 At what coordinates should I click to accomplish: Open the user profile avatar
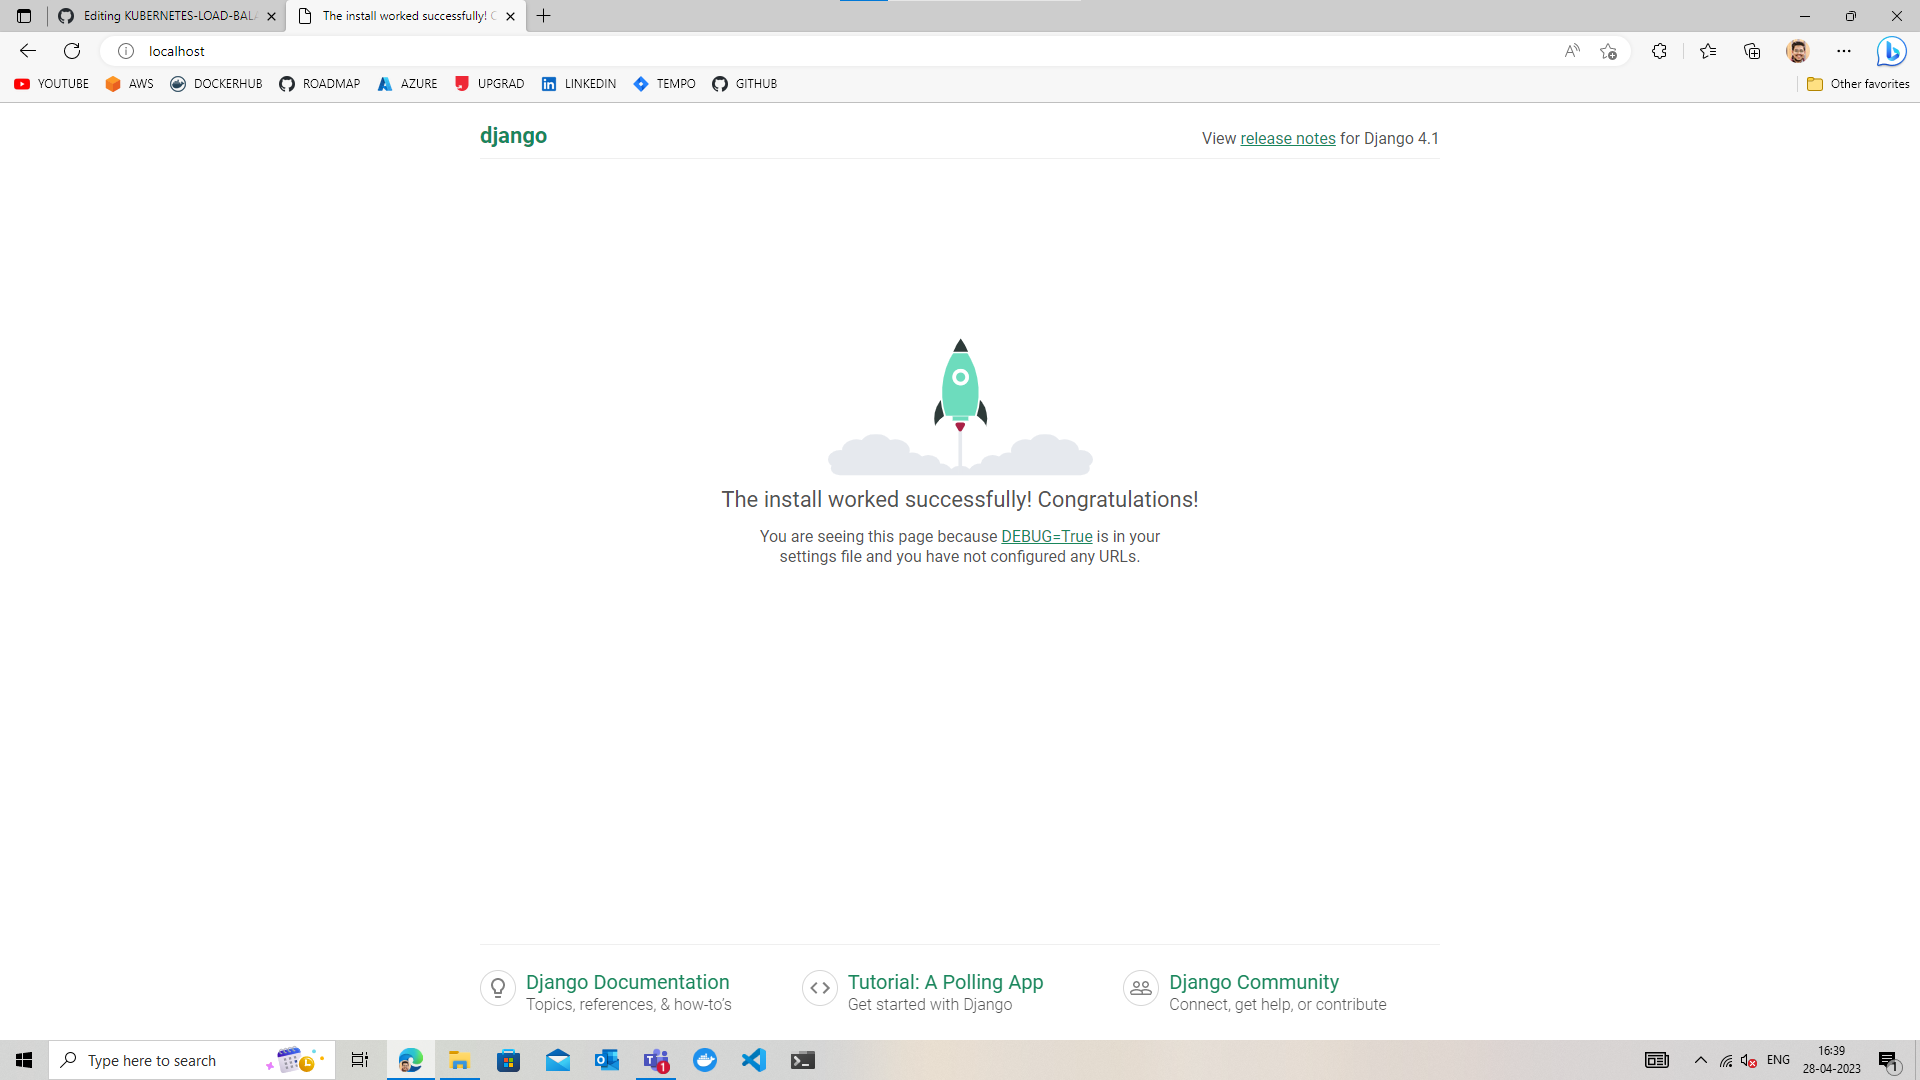click(x=1798, y=51)
